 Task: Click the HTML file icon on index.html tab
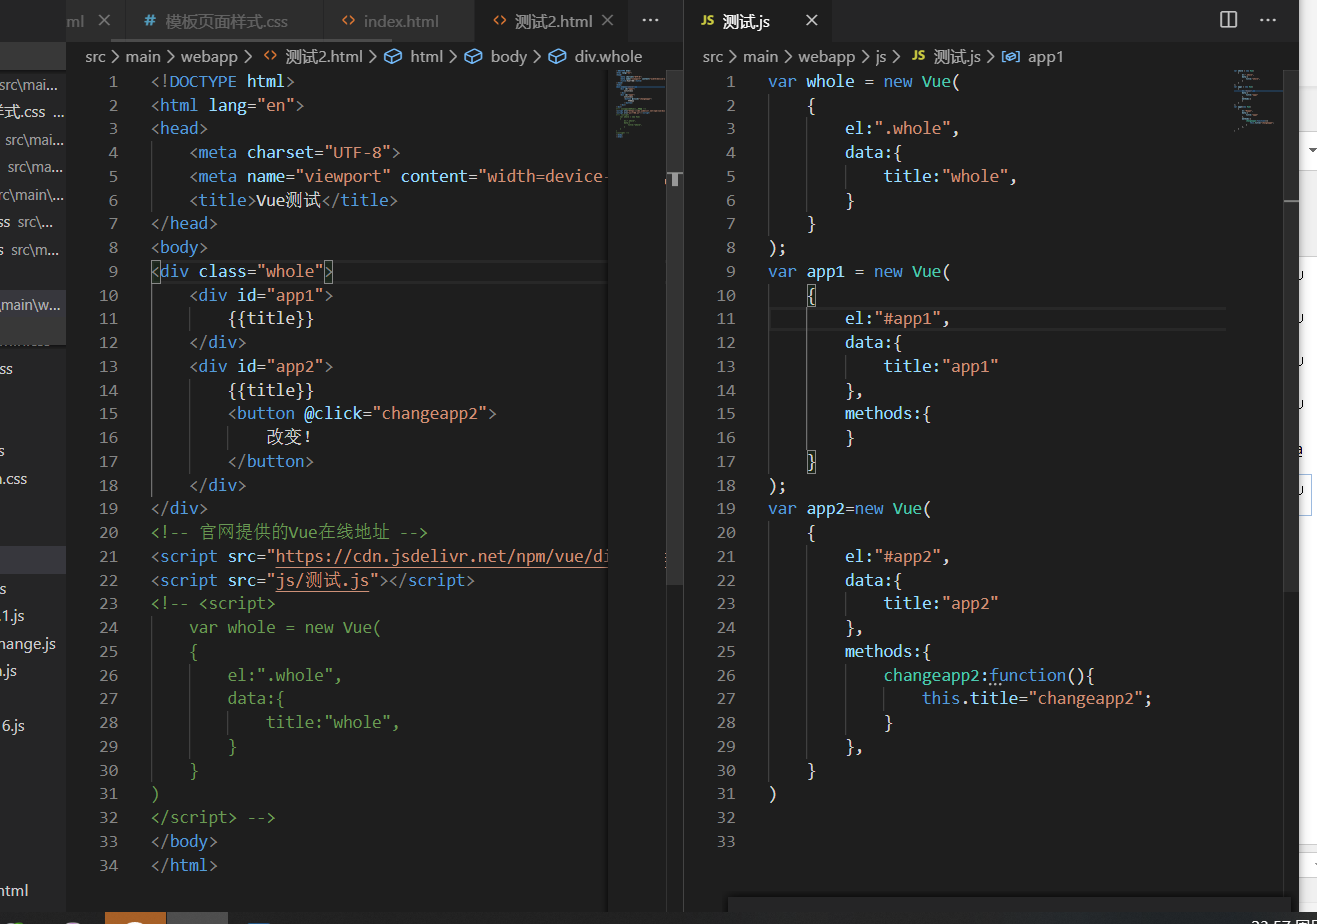click(x=348, y=21)
